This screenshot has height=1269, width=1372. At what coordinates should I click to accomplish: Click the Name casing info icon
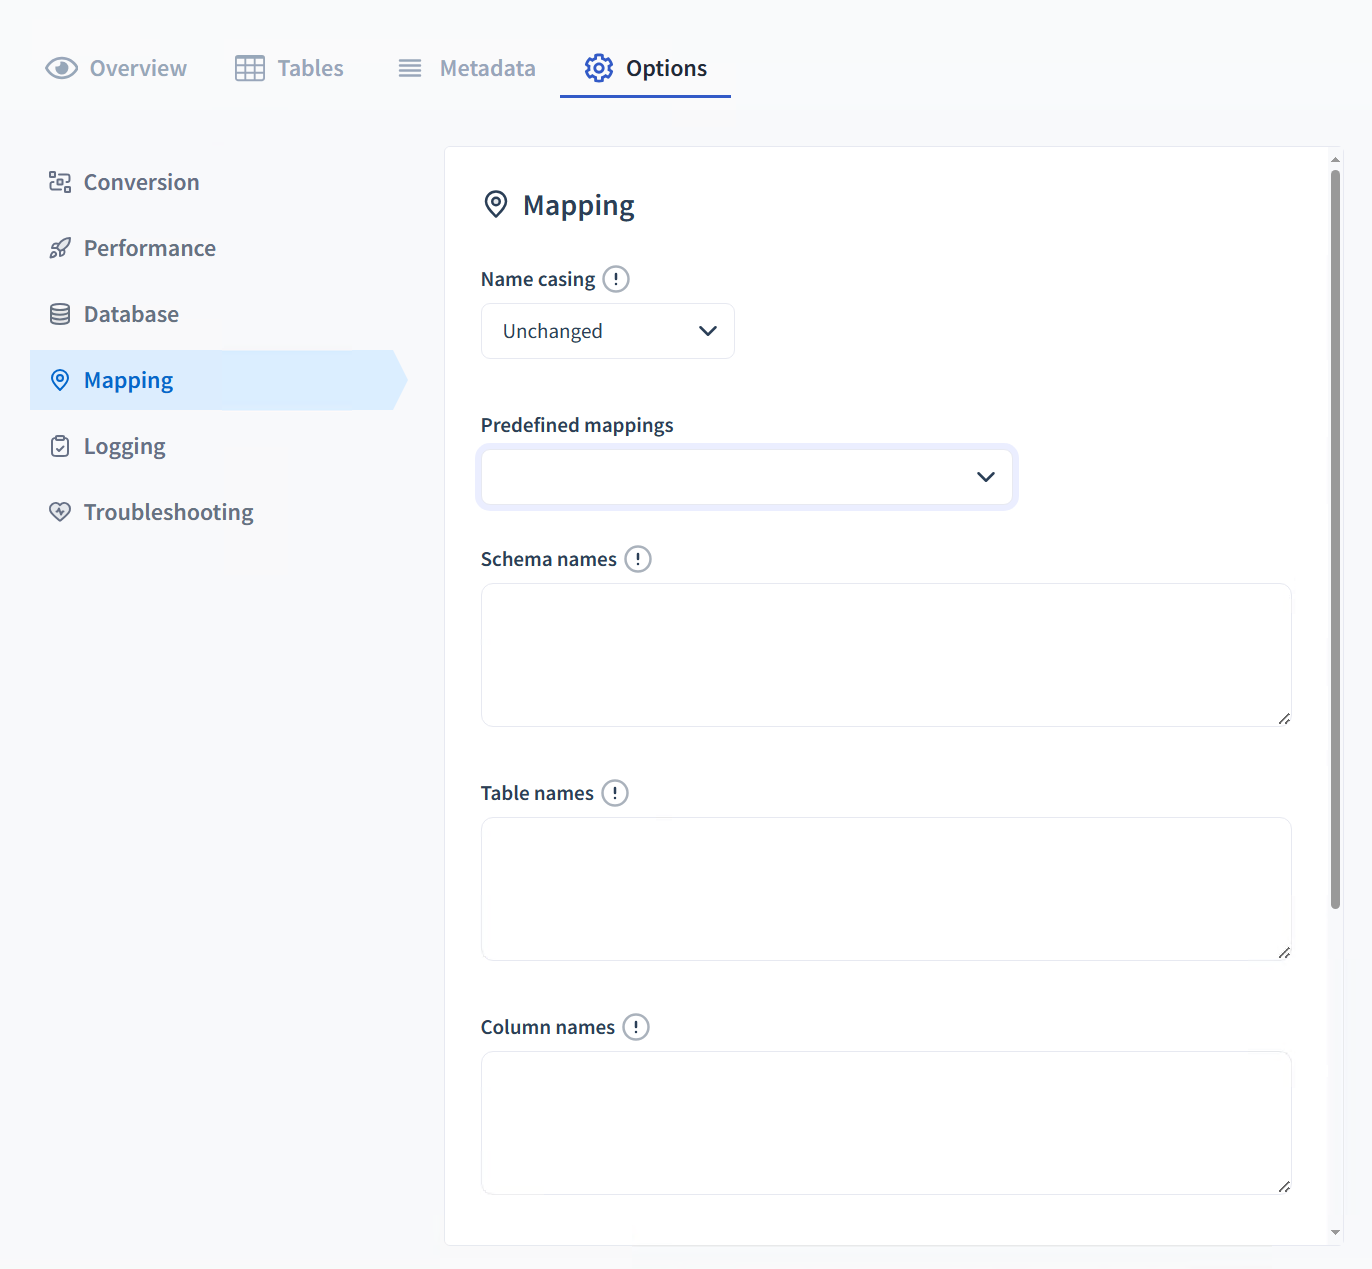tap(616, 279)
